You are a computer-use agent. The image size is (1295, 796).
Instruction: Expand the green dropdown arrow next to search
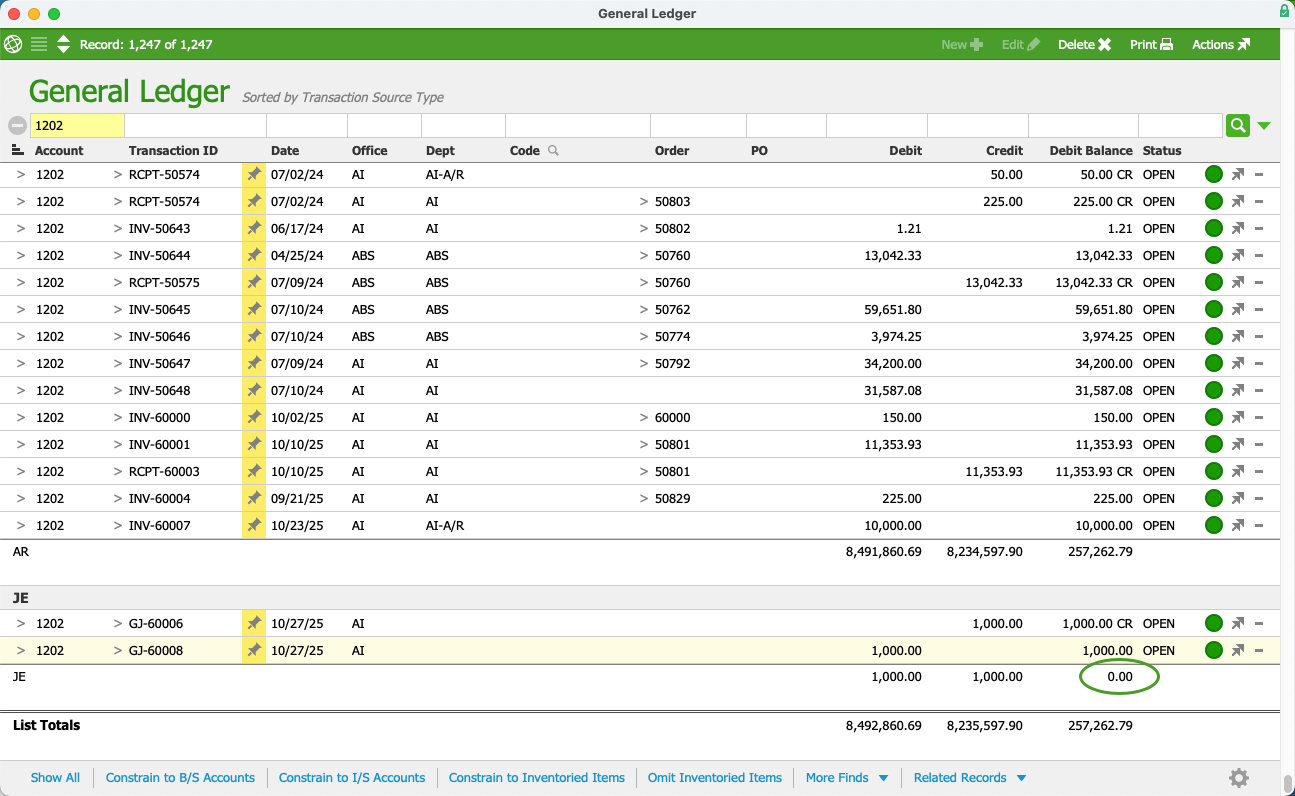tap(1264, 126)
